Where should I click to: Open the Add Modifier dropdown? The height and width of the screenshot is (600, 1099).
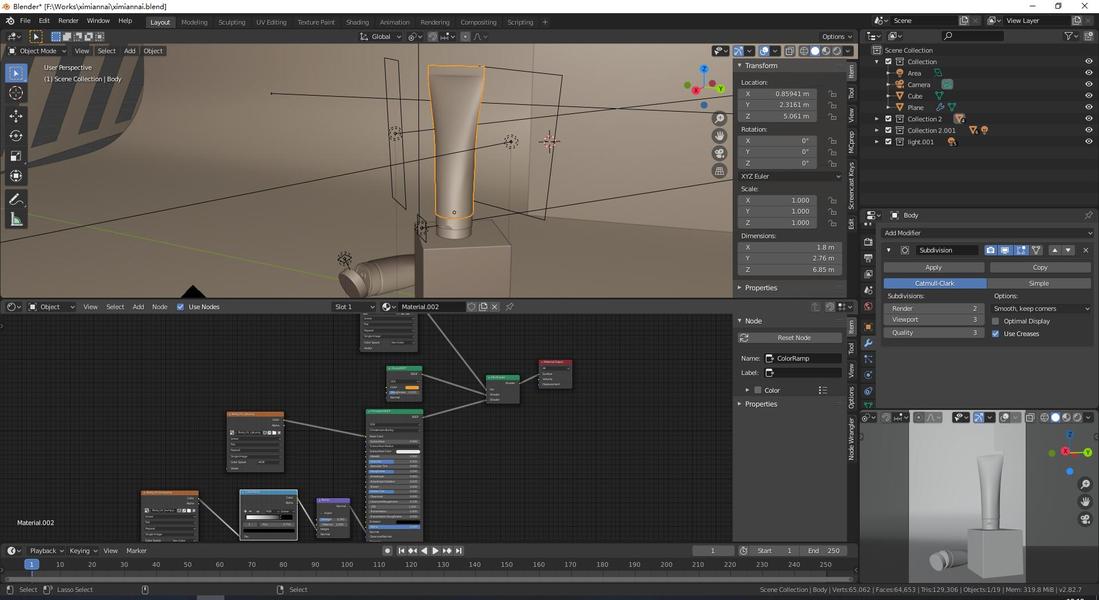(986, 233)
